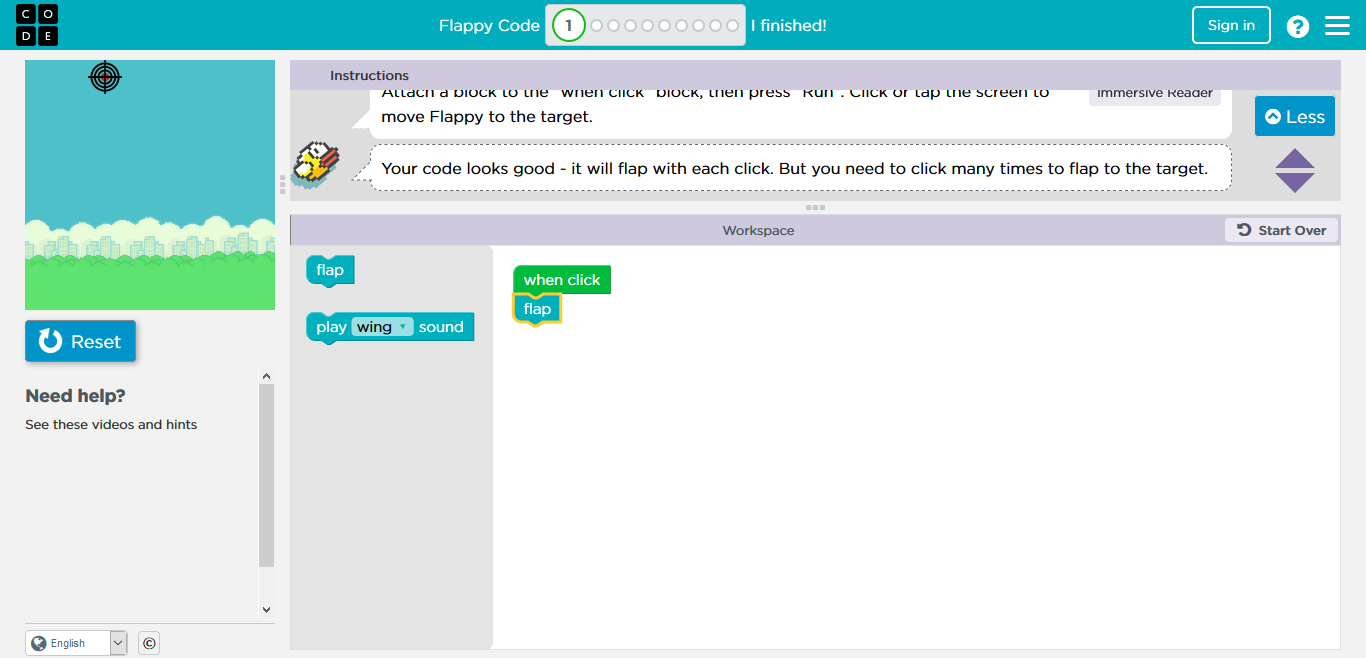The image size is (1366, 658).
Task: Click the help question mark icon
Action: point(1298,26)
